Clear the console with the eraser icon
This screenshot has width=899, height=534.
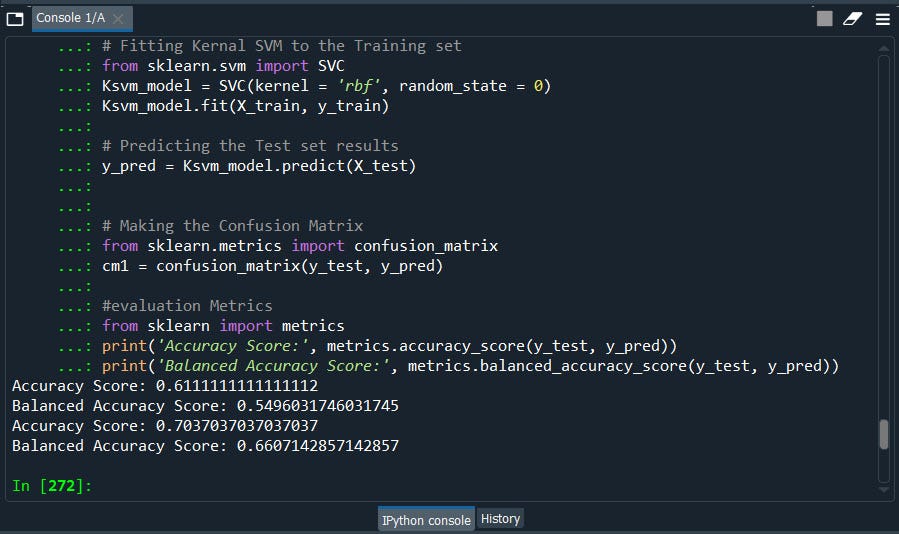tap(853, 19)
